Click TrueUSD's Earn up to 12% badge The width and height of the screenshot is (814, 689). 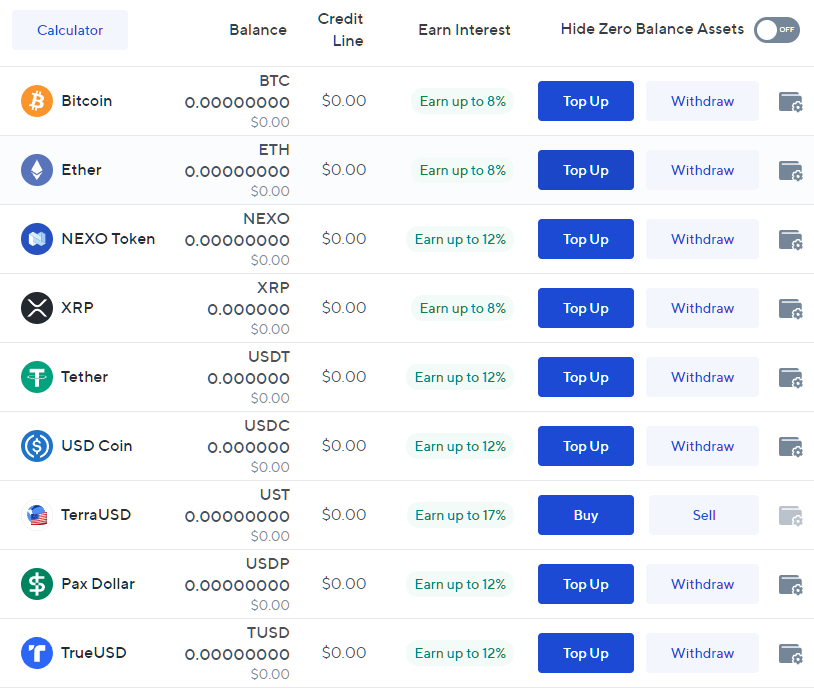460,654
